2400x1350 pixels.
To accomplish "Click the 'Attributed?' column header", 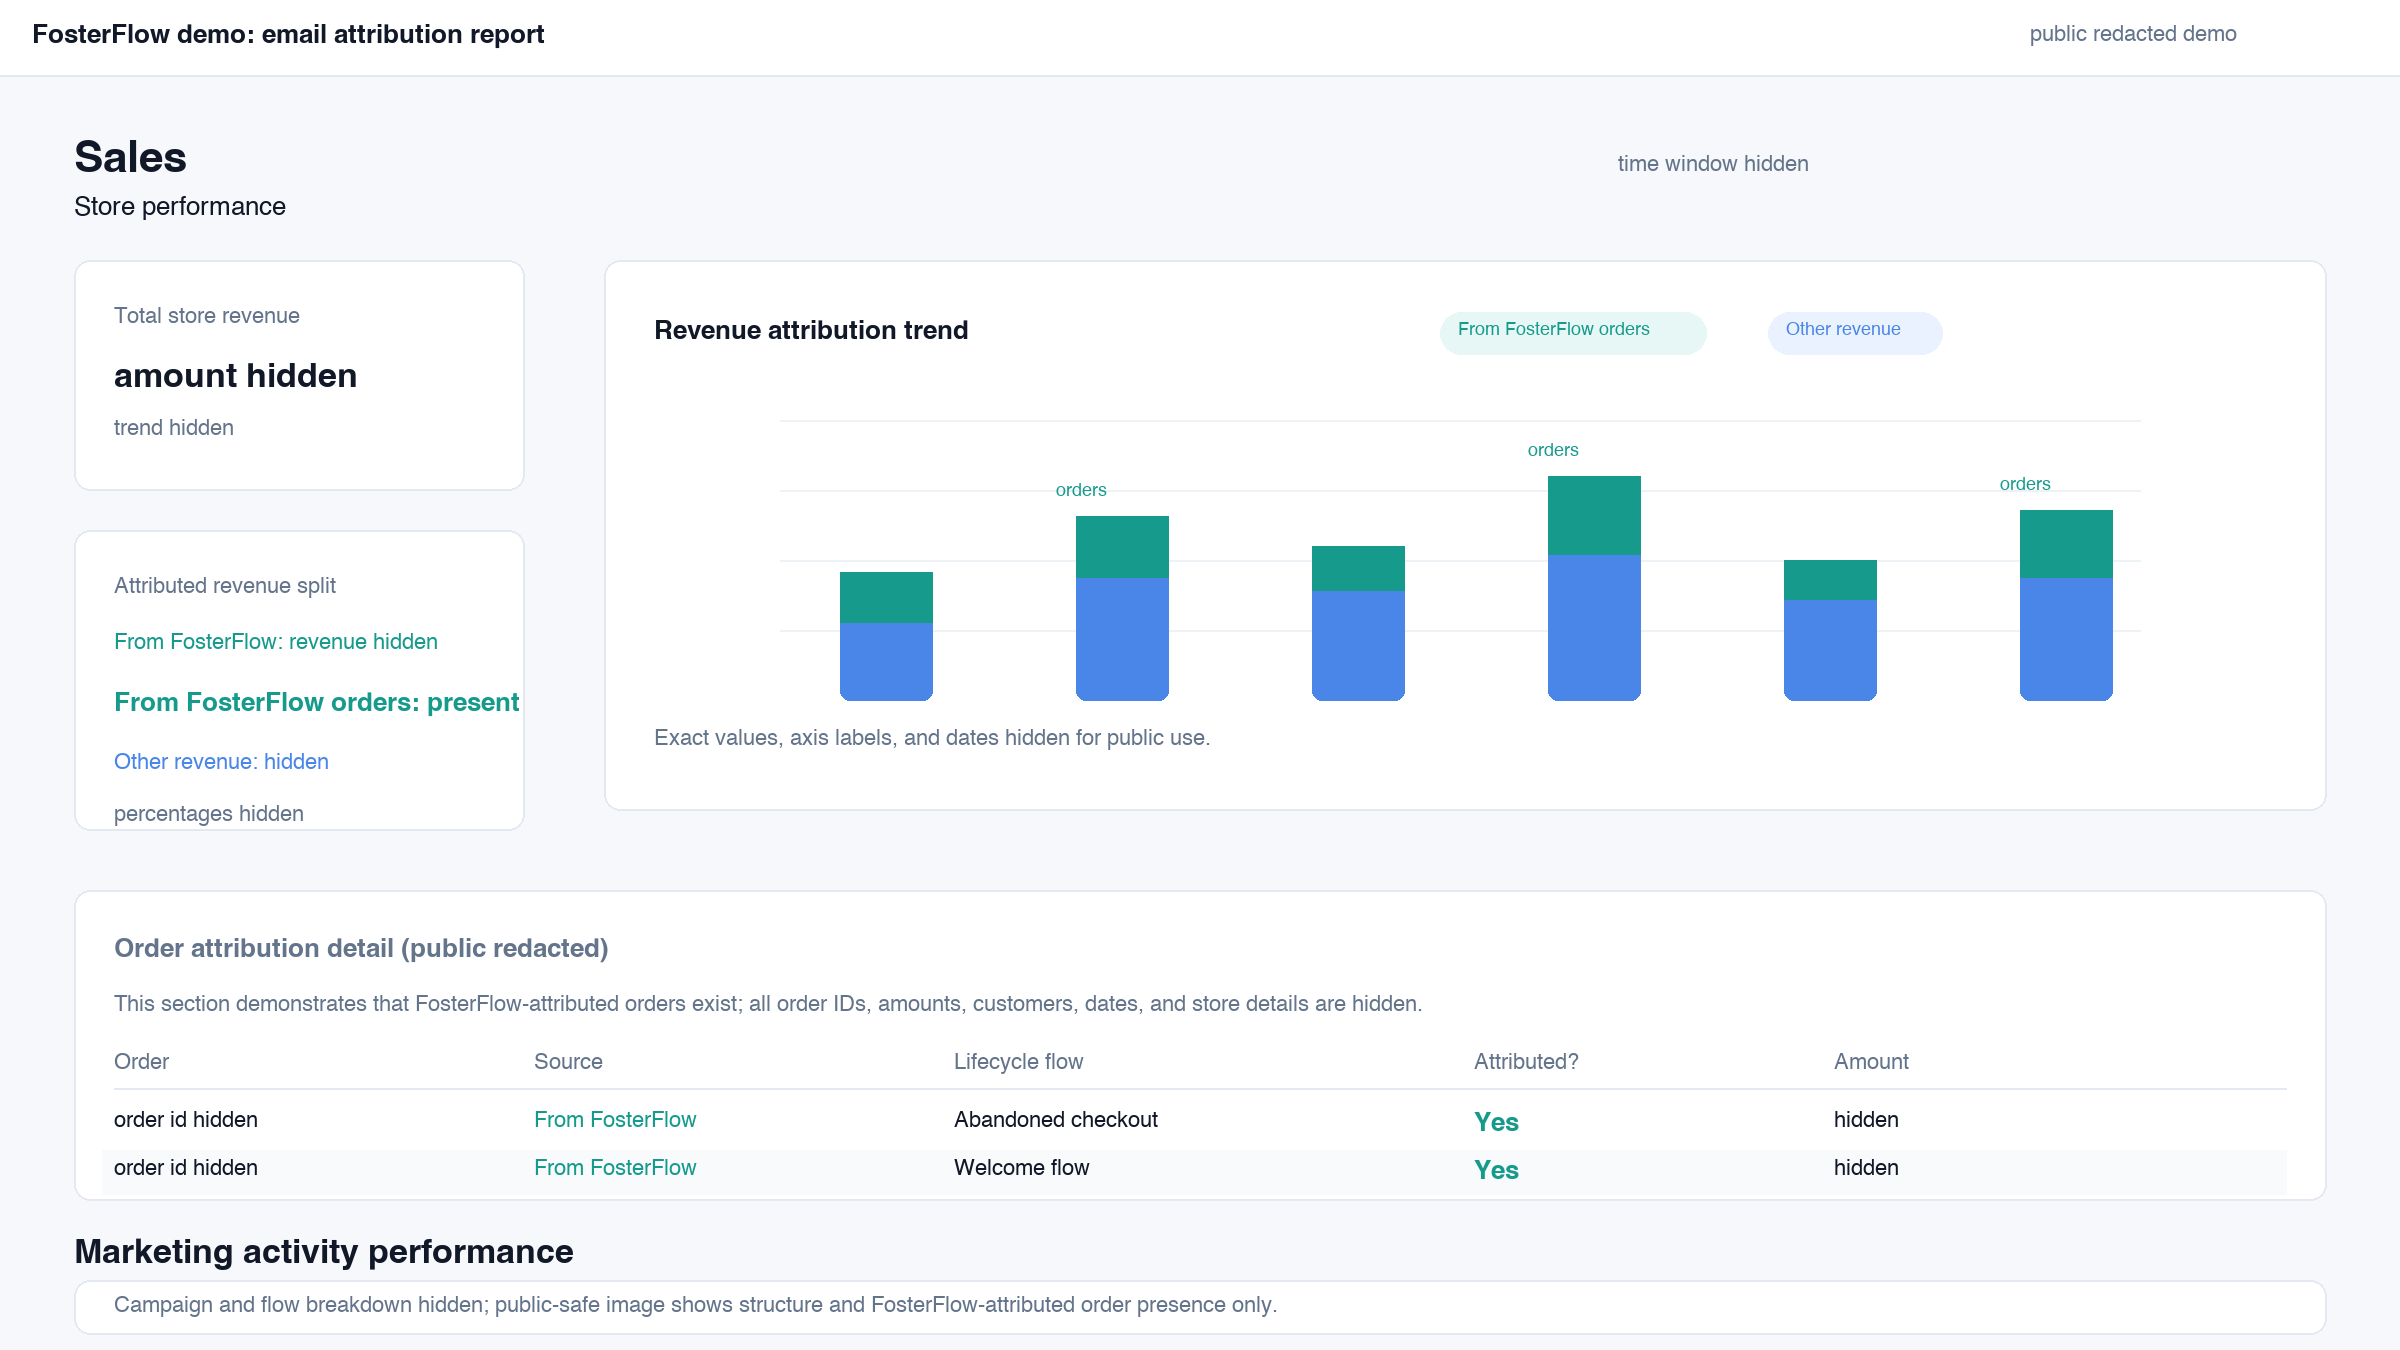I will click(1526, 1062).
